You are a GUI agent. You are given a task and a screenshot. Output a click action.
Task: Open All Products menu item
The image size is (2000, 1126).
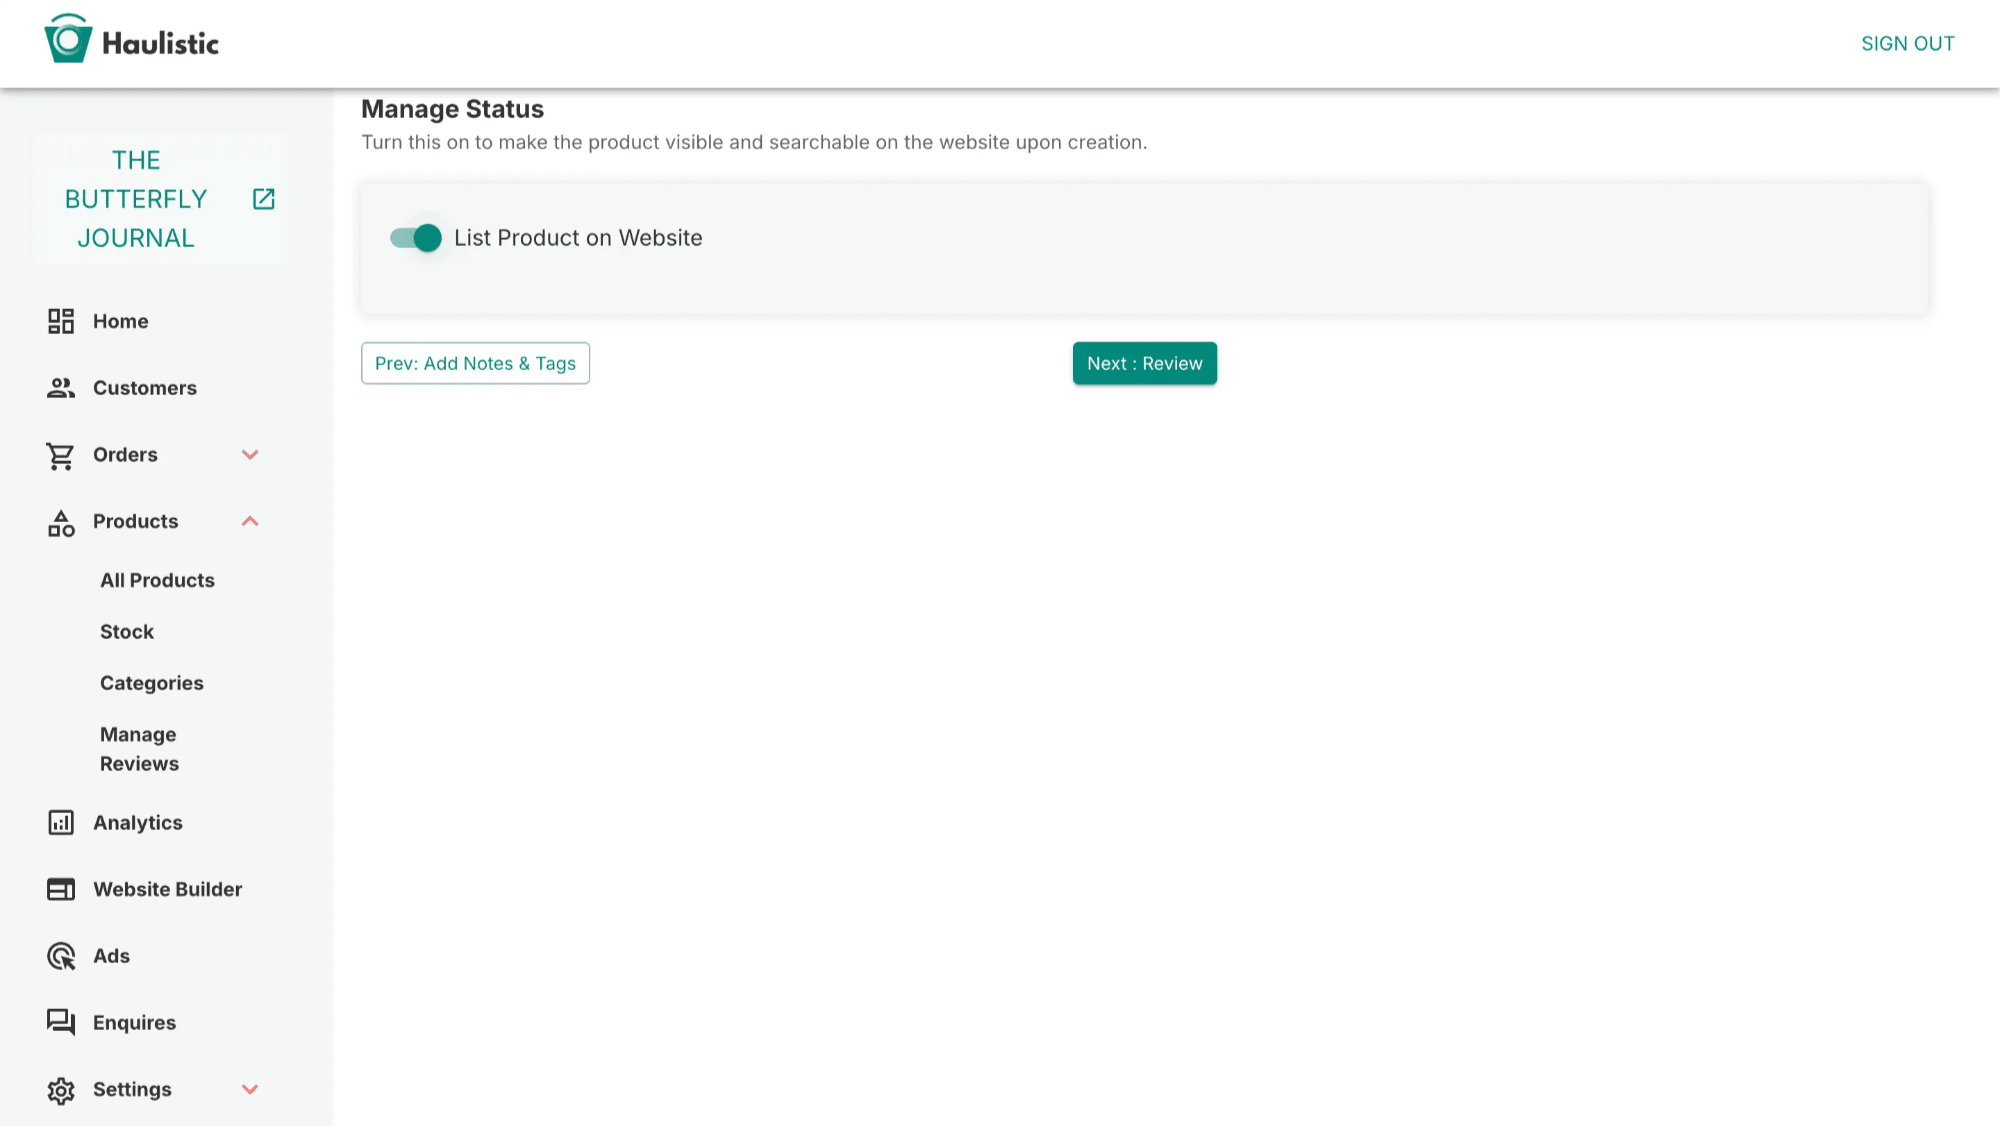[157, 580]
